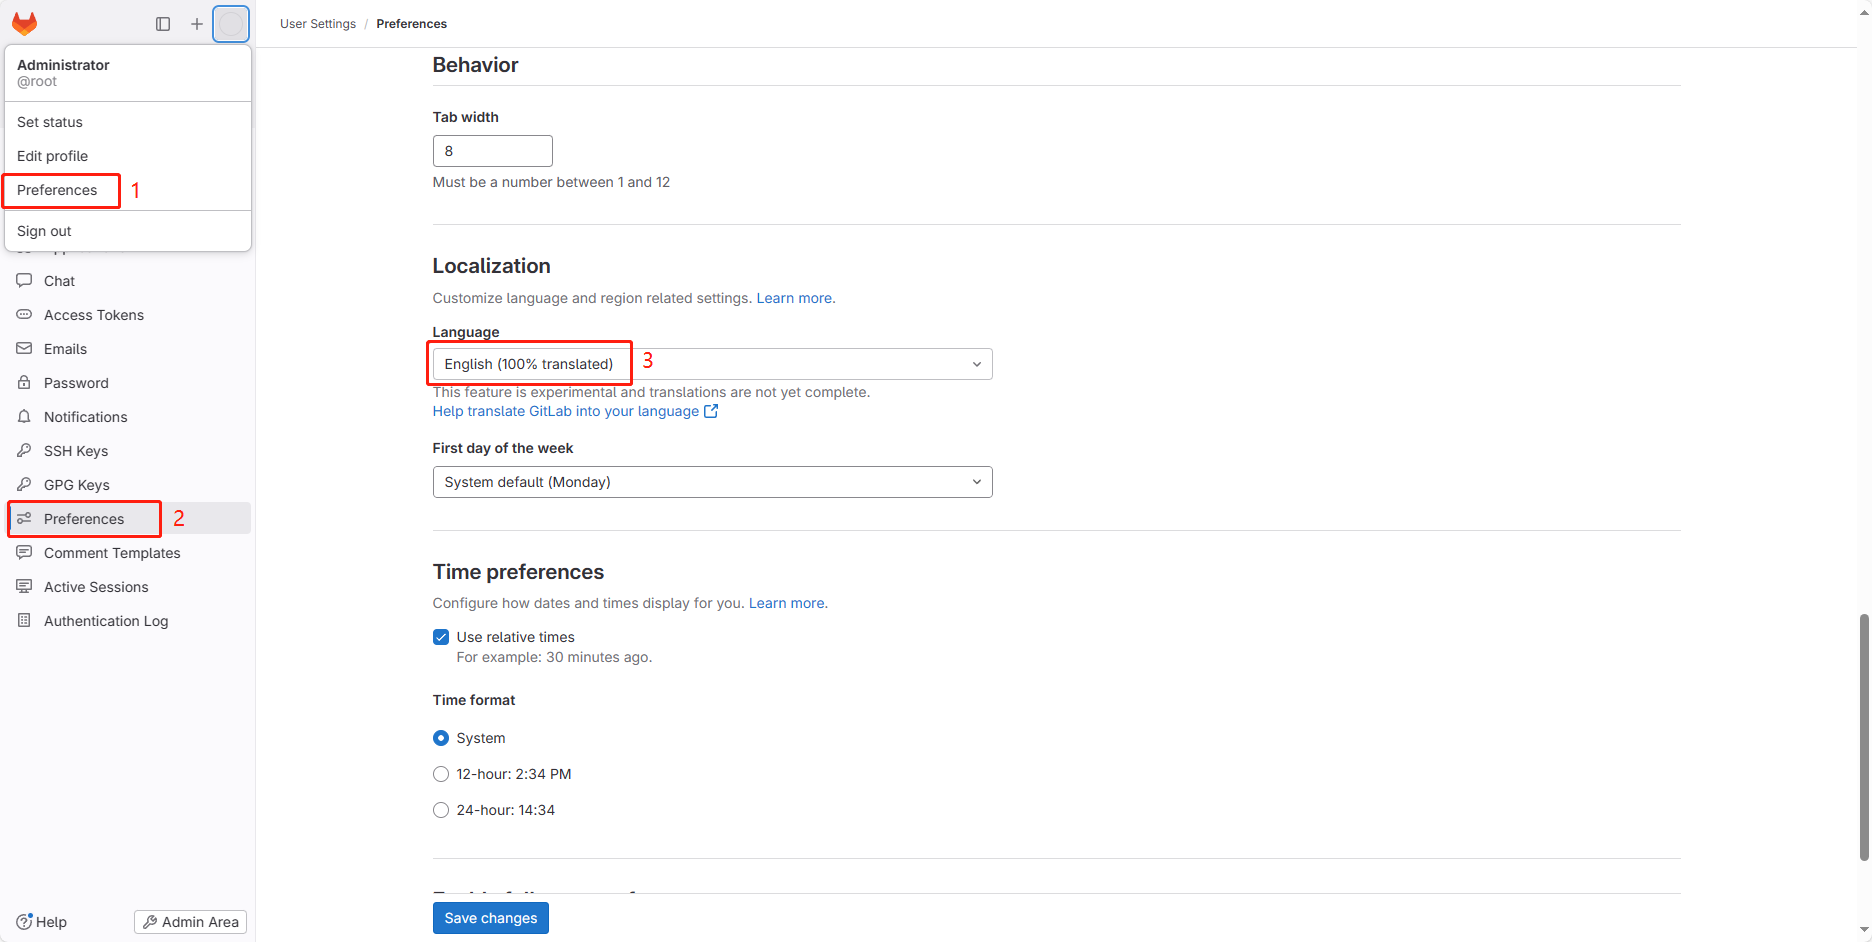The width and height of the screenshot is (1872, 942).
Task: Toggle the sidebar collapse icon
Action: coord(163,24)
